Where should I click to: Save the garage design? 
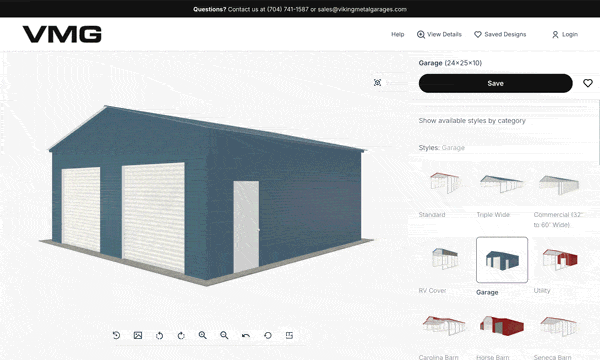[x=496, y=83]
